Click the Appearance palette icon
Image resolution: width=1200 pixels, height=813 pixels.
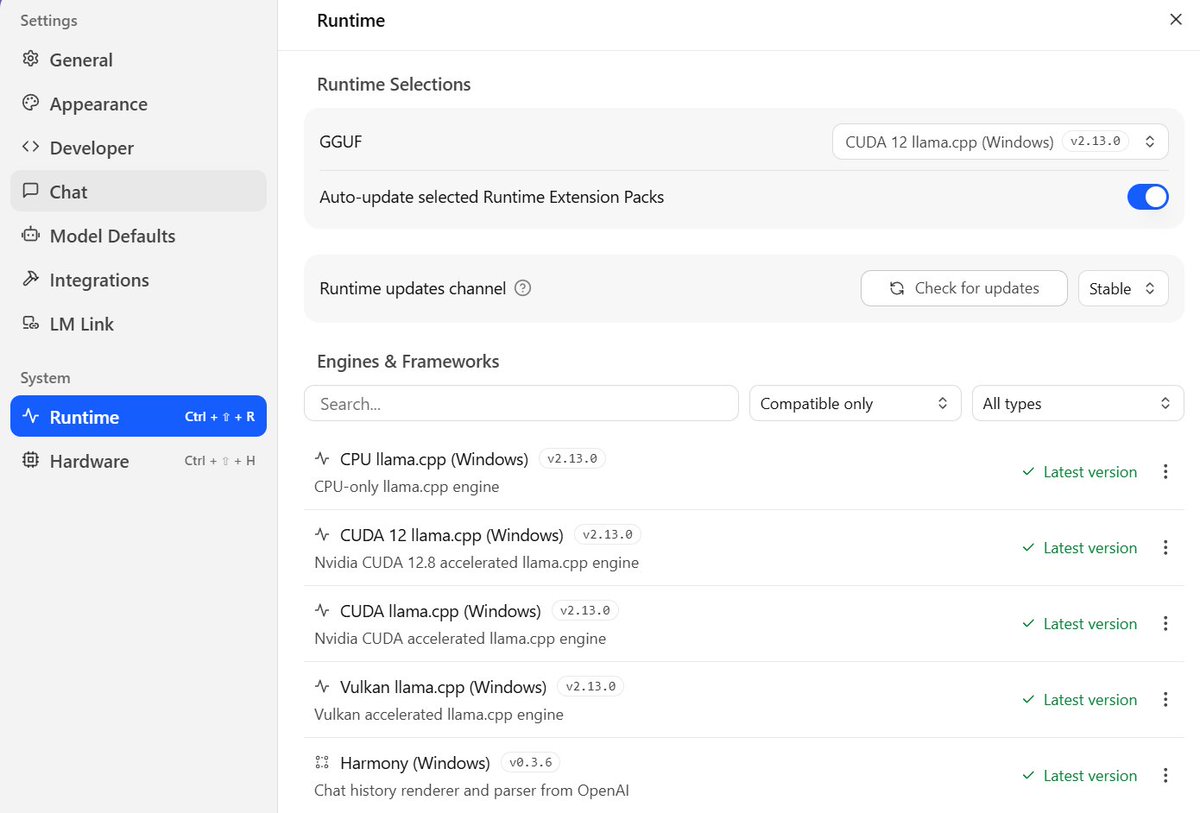(31, 104)
